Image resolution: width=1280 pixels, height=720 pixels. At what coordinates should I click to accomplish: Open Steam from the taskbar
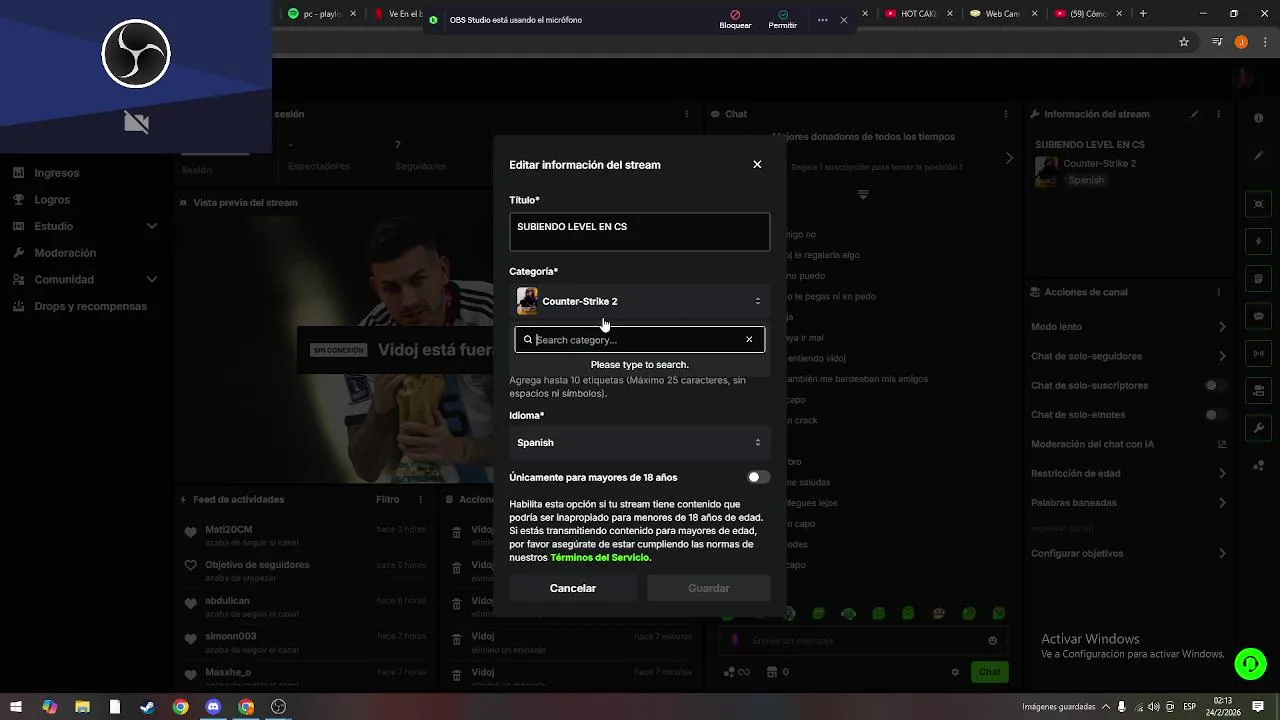[147, 707]
